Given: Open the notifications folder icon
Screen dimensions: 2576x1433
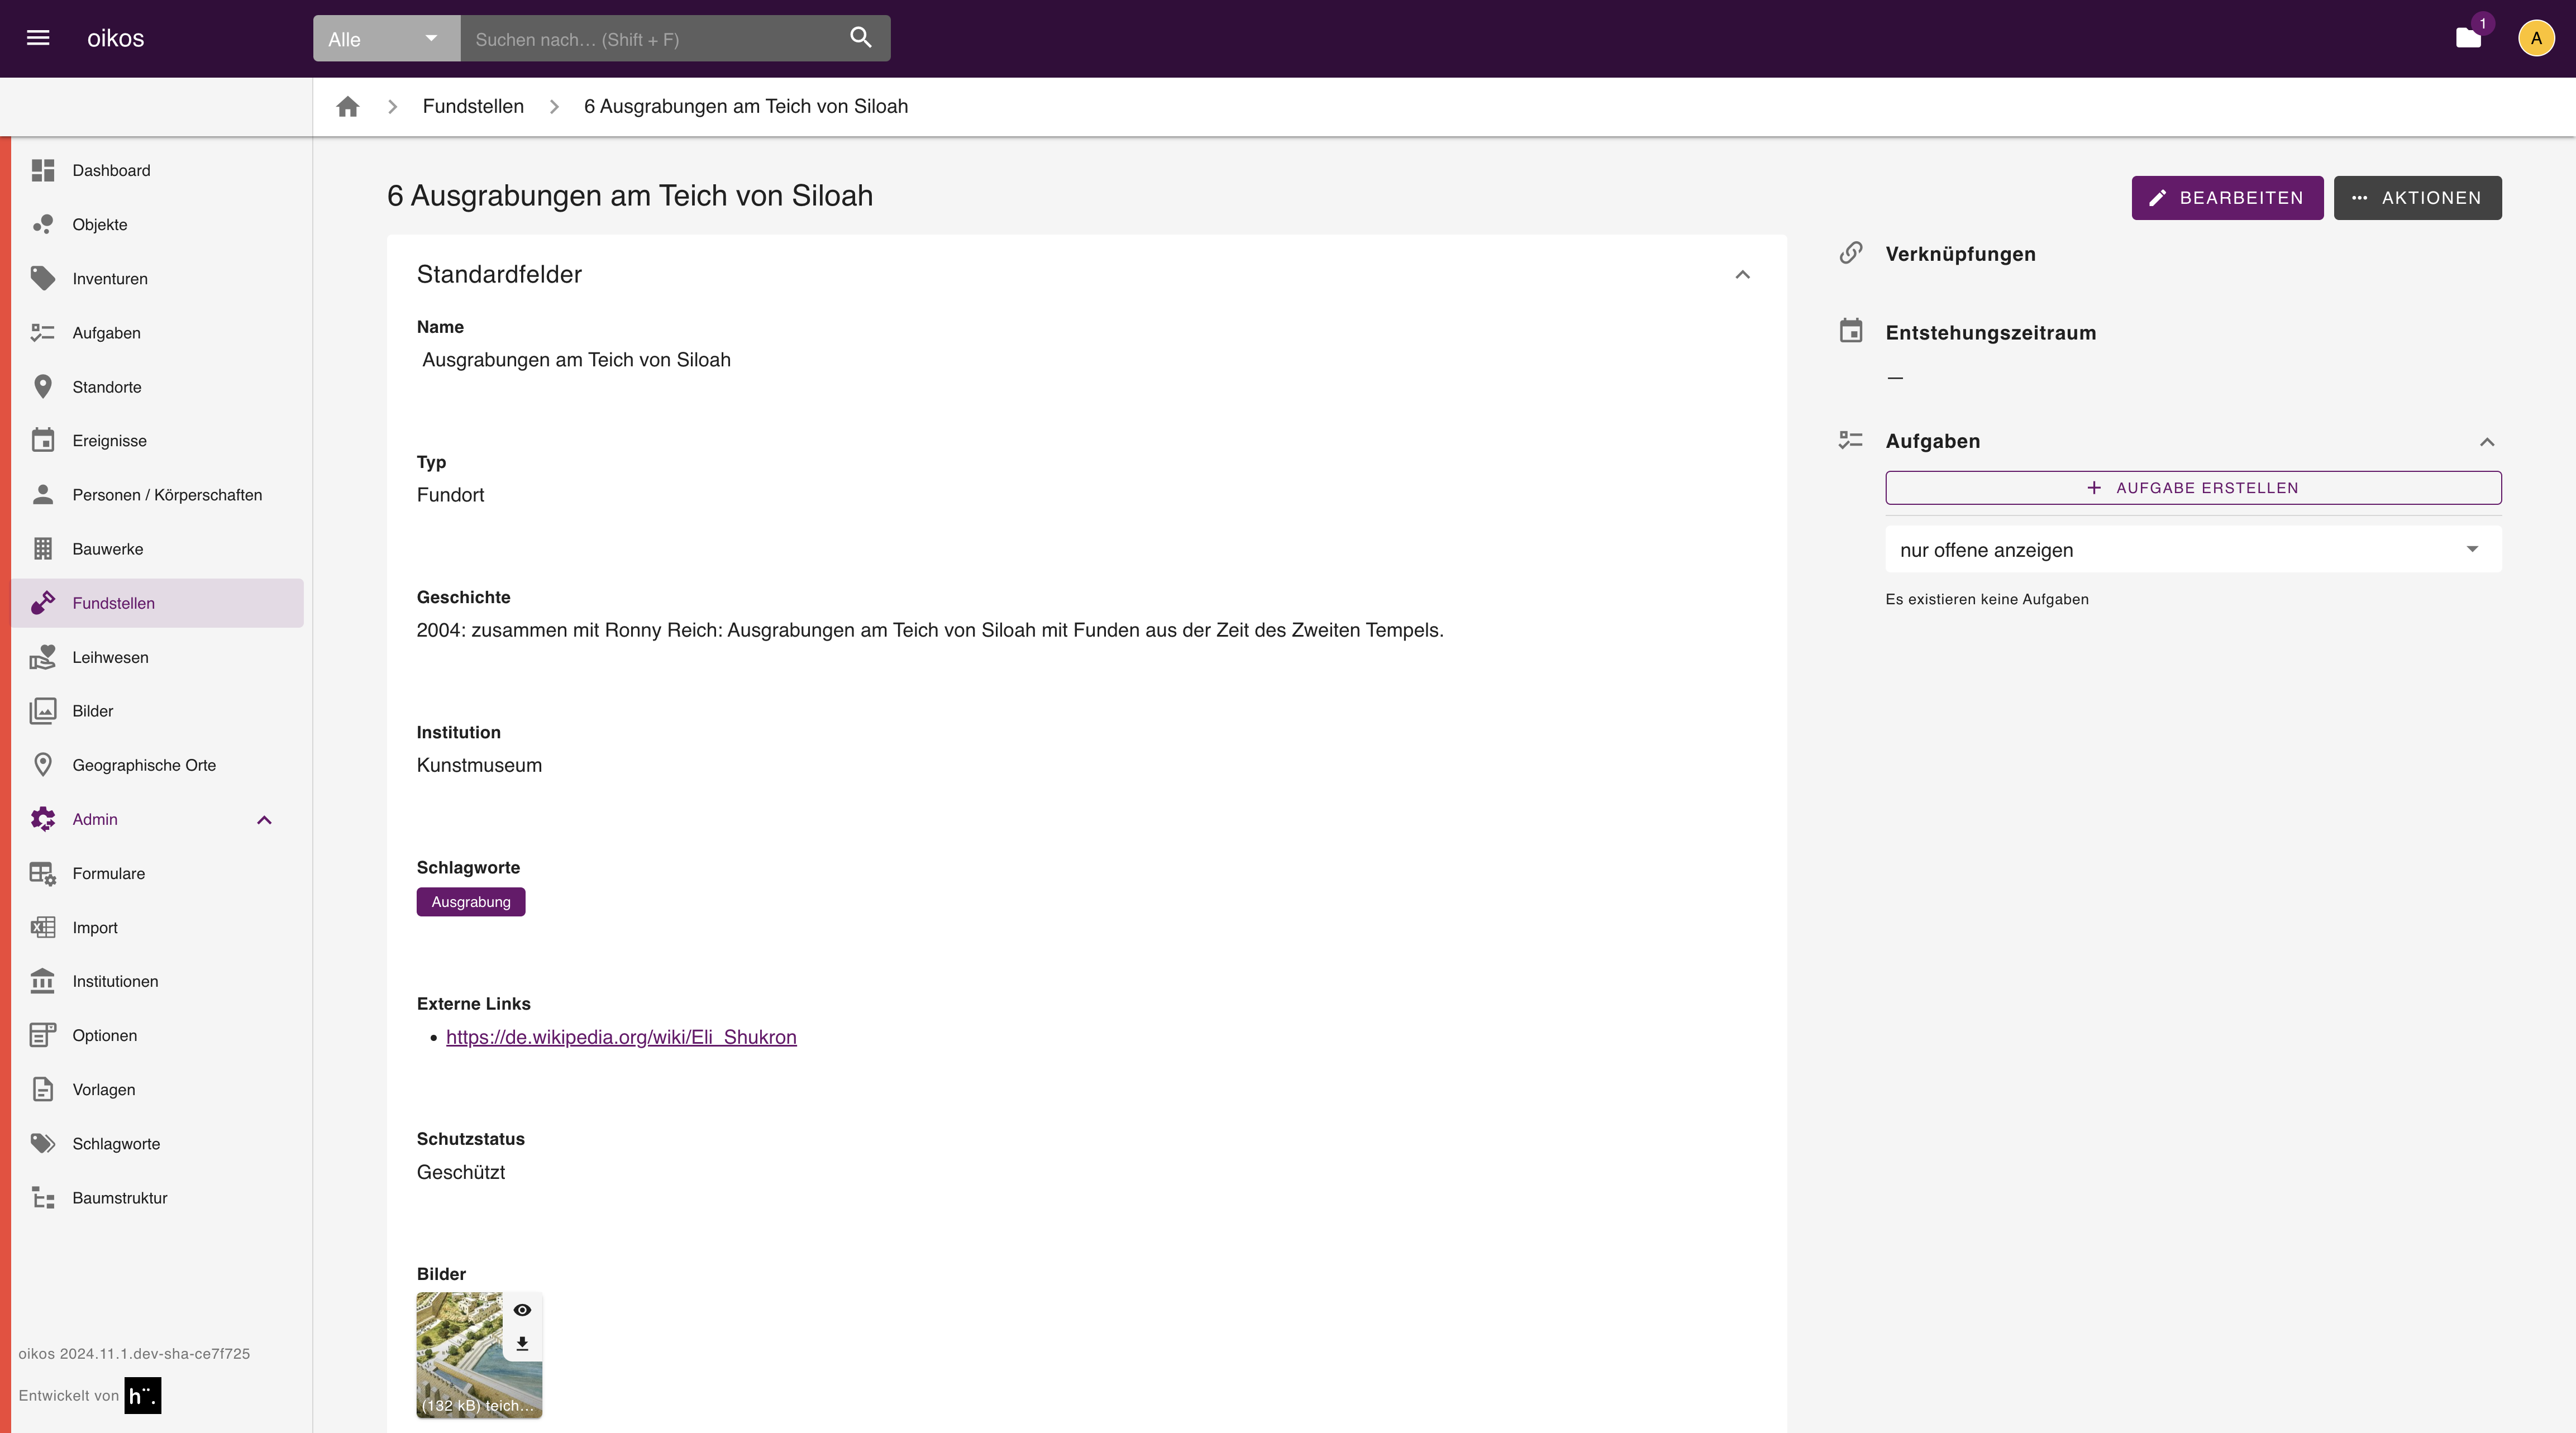Looking at the screenshot, I should coord(2468,38).
